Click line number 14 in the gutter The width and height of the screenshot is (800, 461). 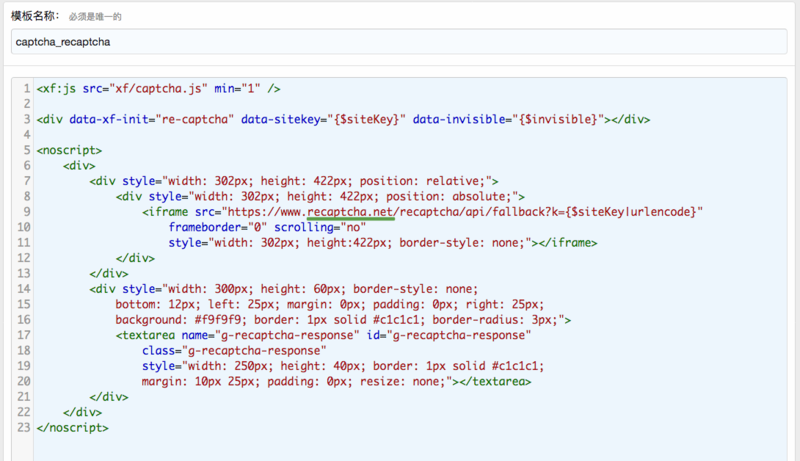click(x=23, y=289)
